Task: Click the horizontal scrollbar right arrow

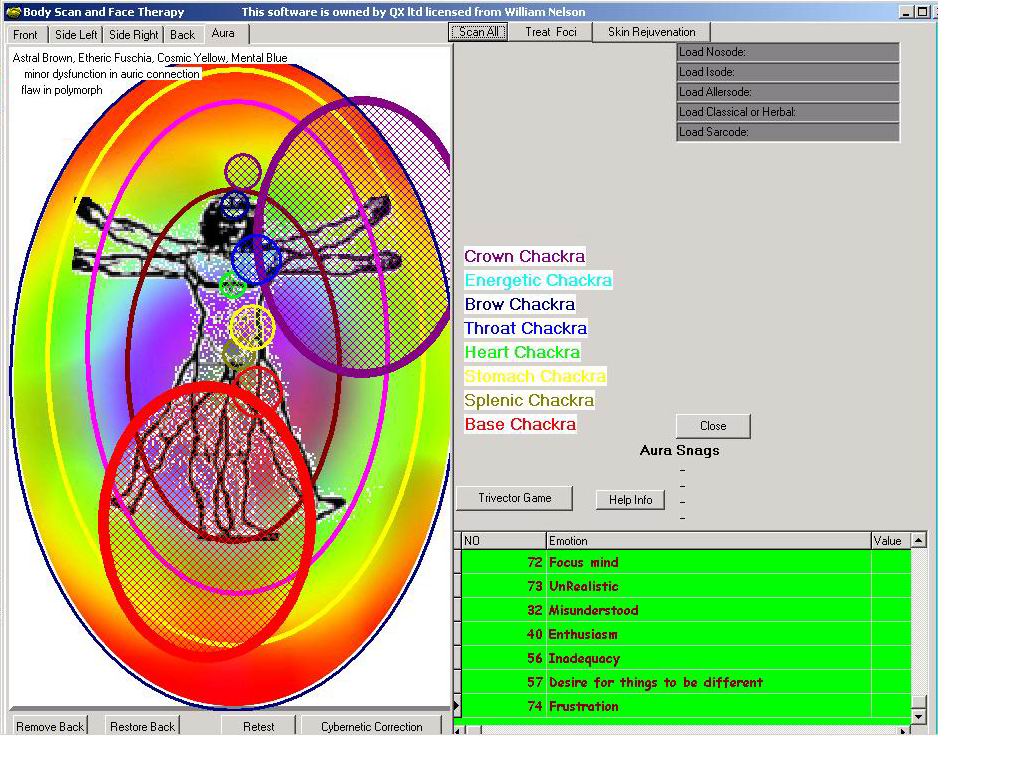Action: [904, 731]
